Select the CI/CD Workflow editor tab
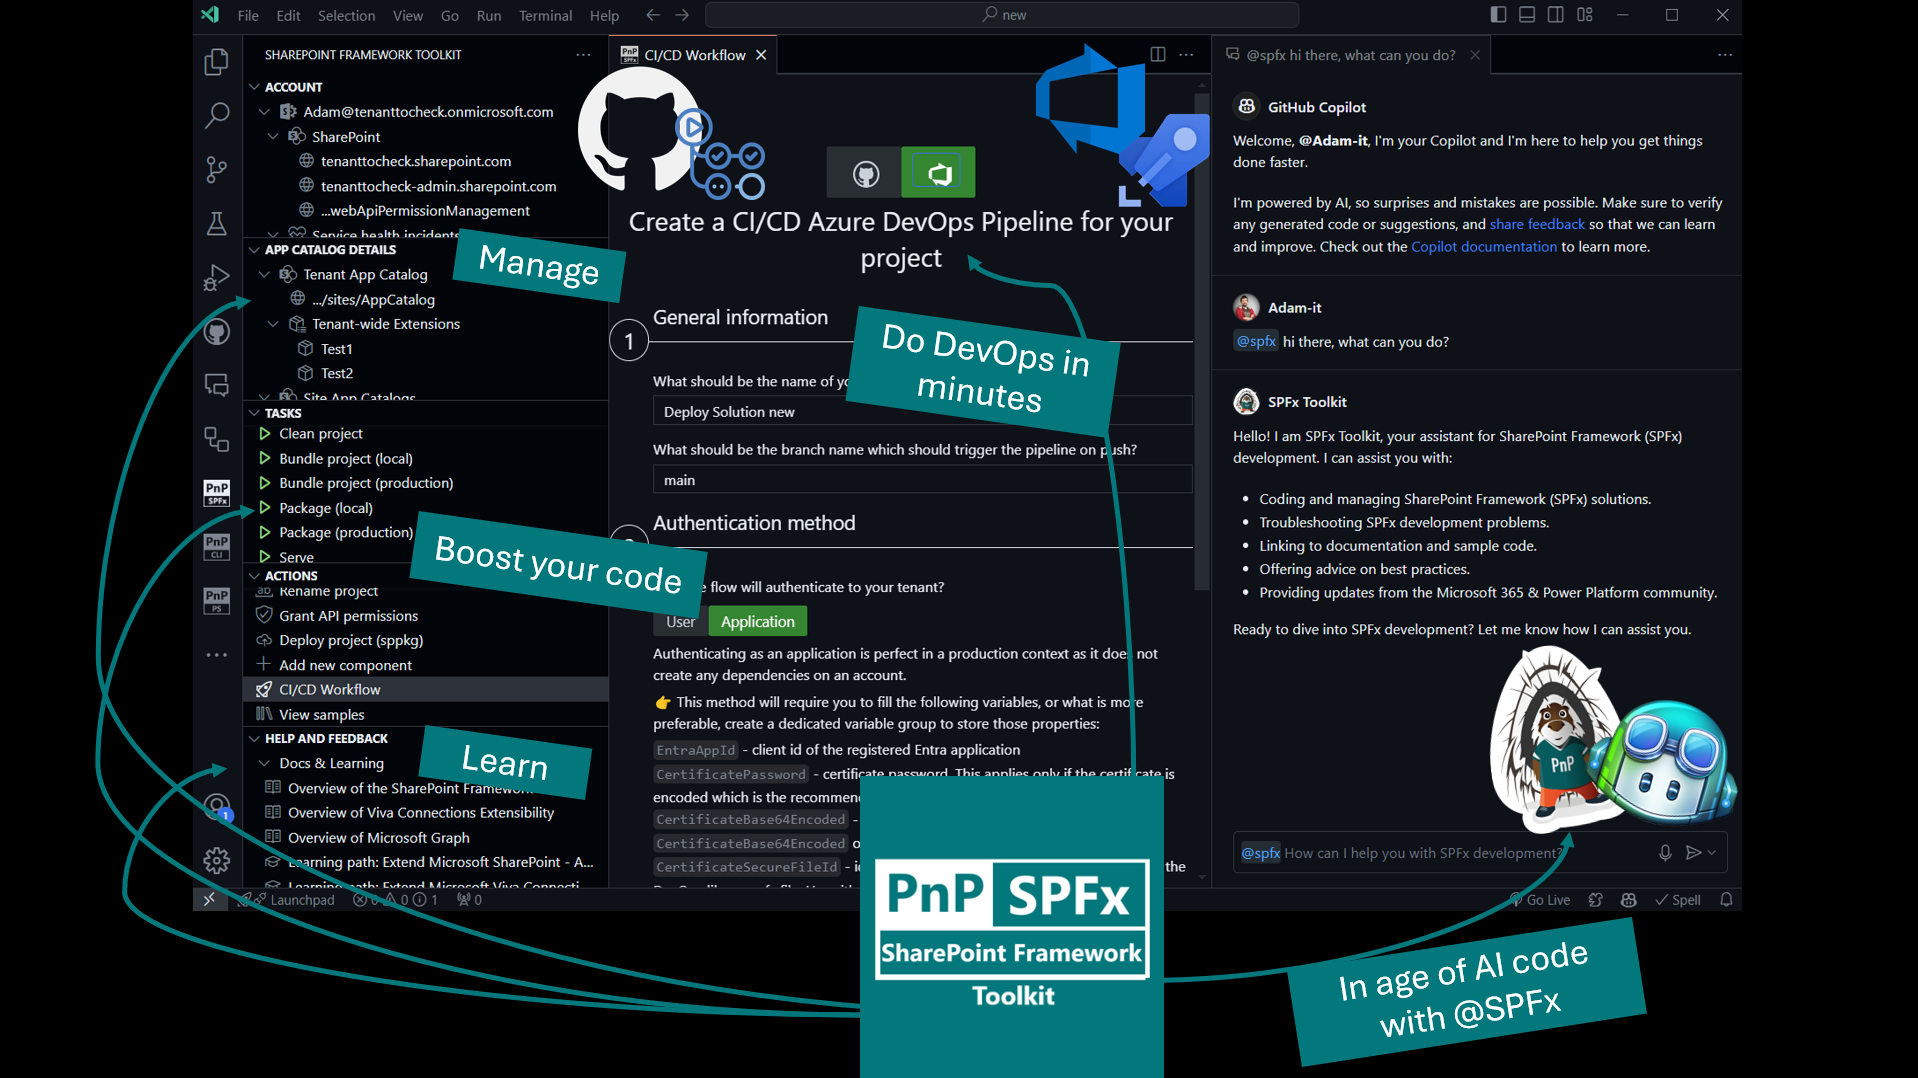The height and width of the screenshot is (1078, 1918). click(693, 55)
